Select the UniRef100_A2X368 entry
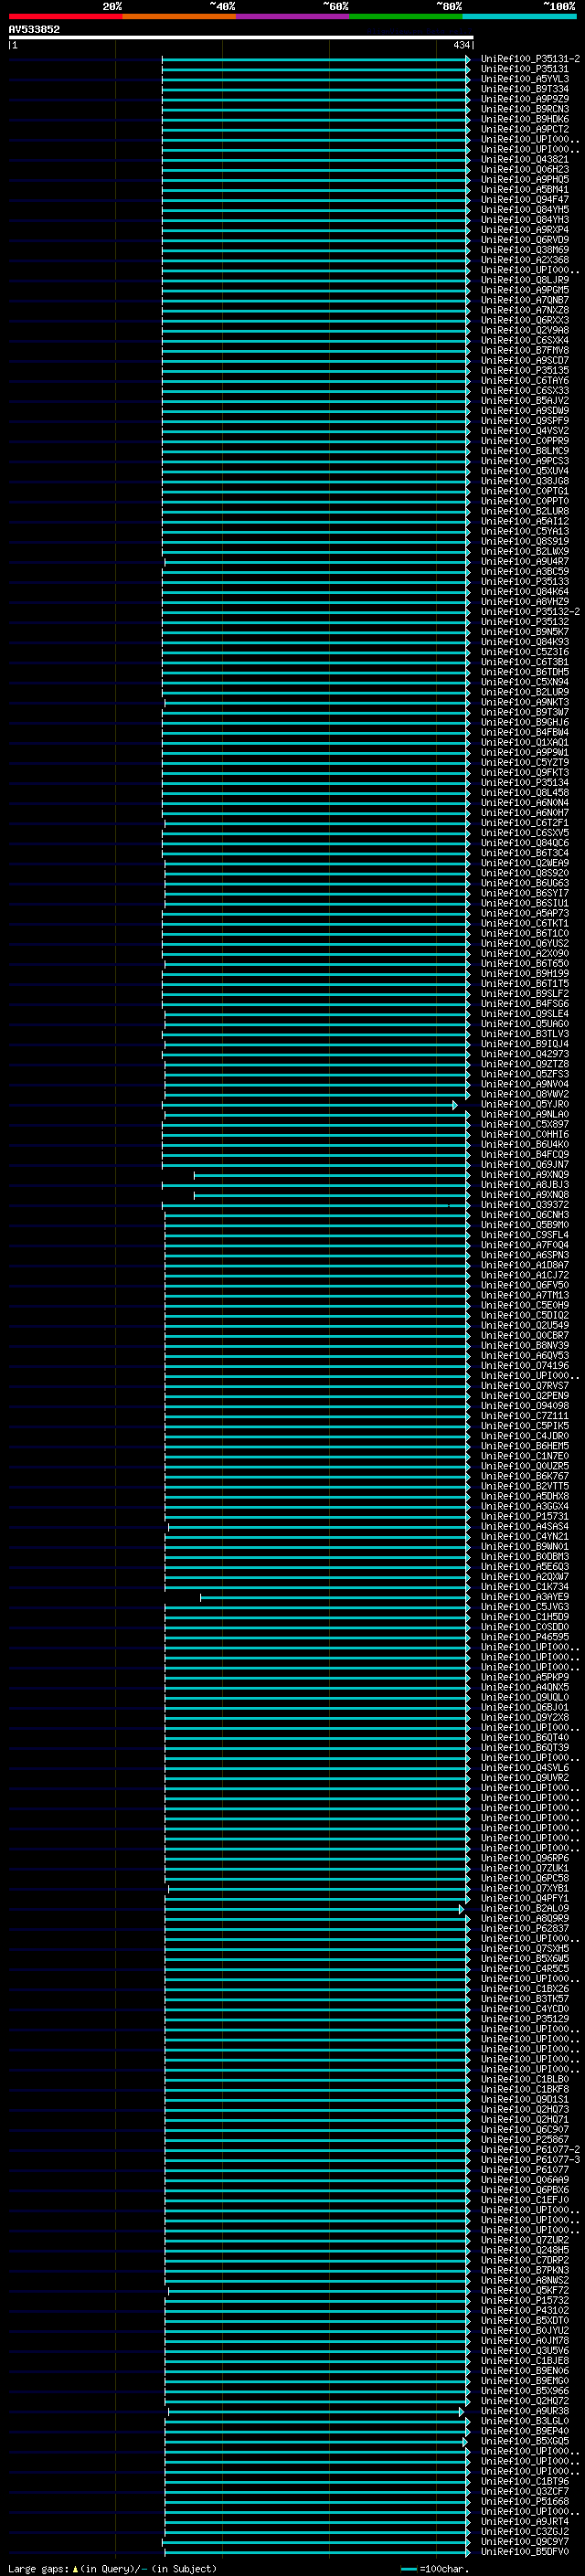Viewport: 585px width, 2576px height. click(x=525, y=260)
